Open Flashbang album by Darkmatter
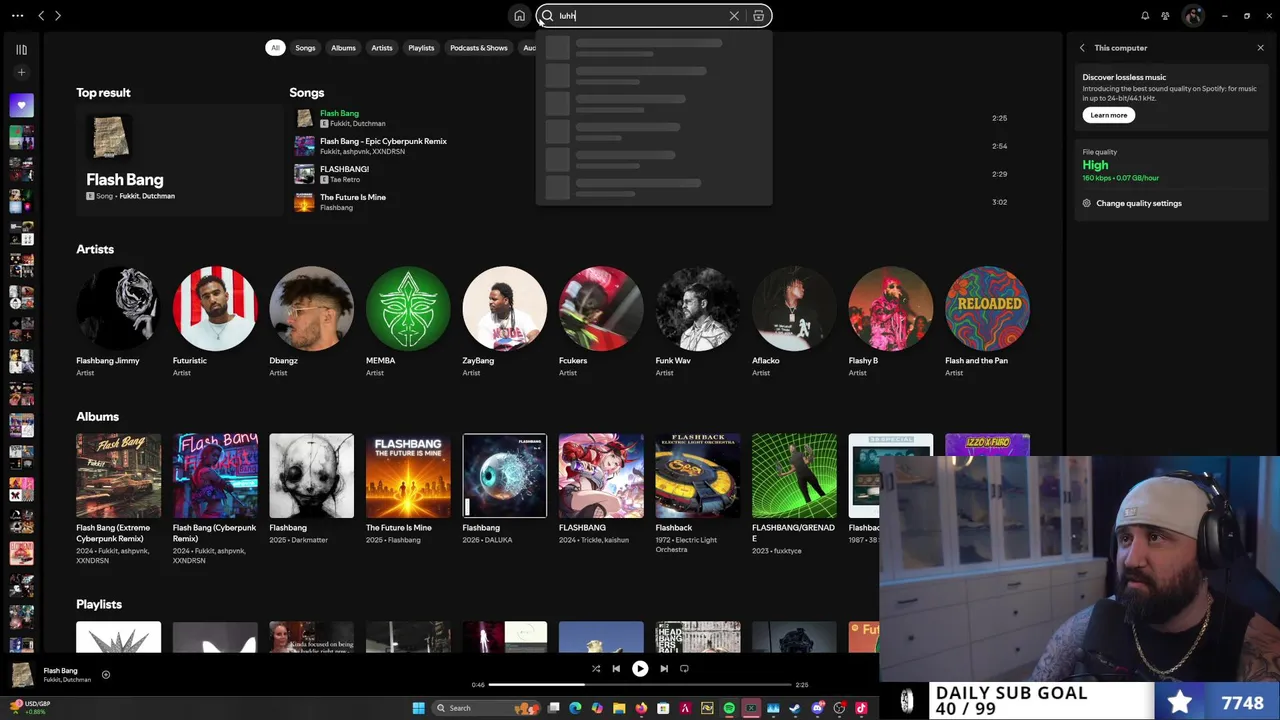Viewport: 1280px width, 720px height. pyautogui.click(x=311, y=490)
